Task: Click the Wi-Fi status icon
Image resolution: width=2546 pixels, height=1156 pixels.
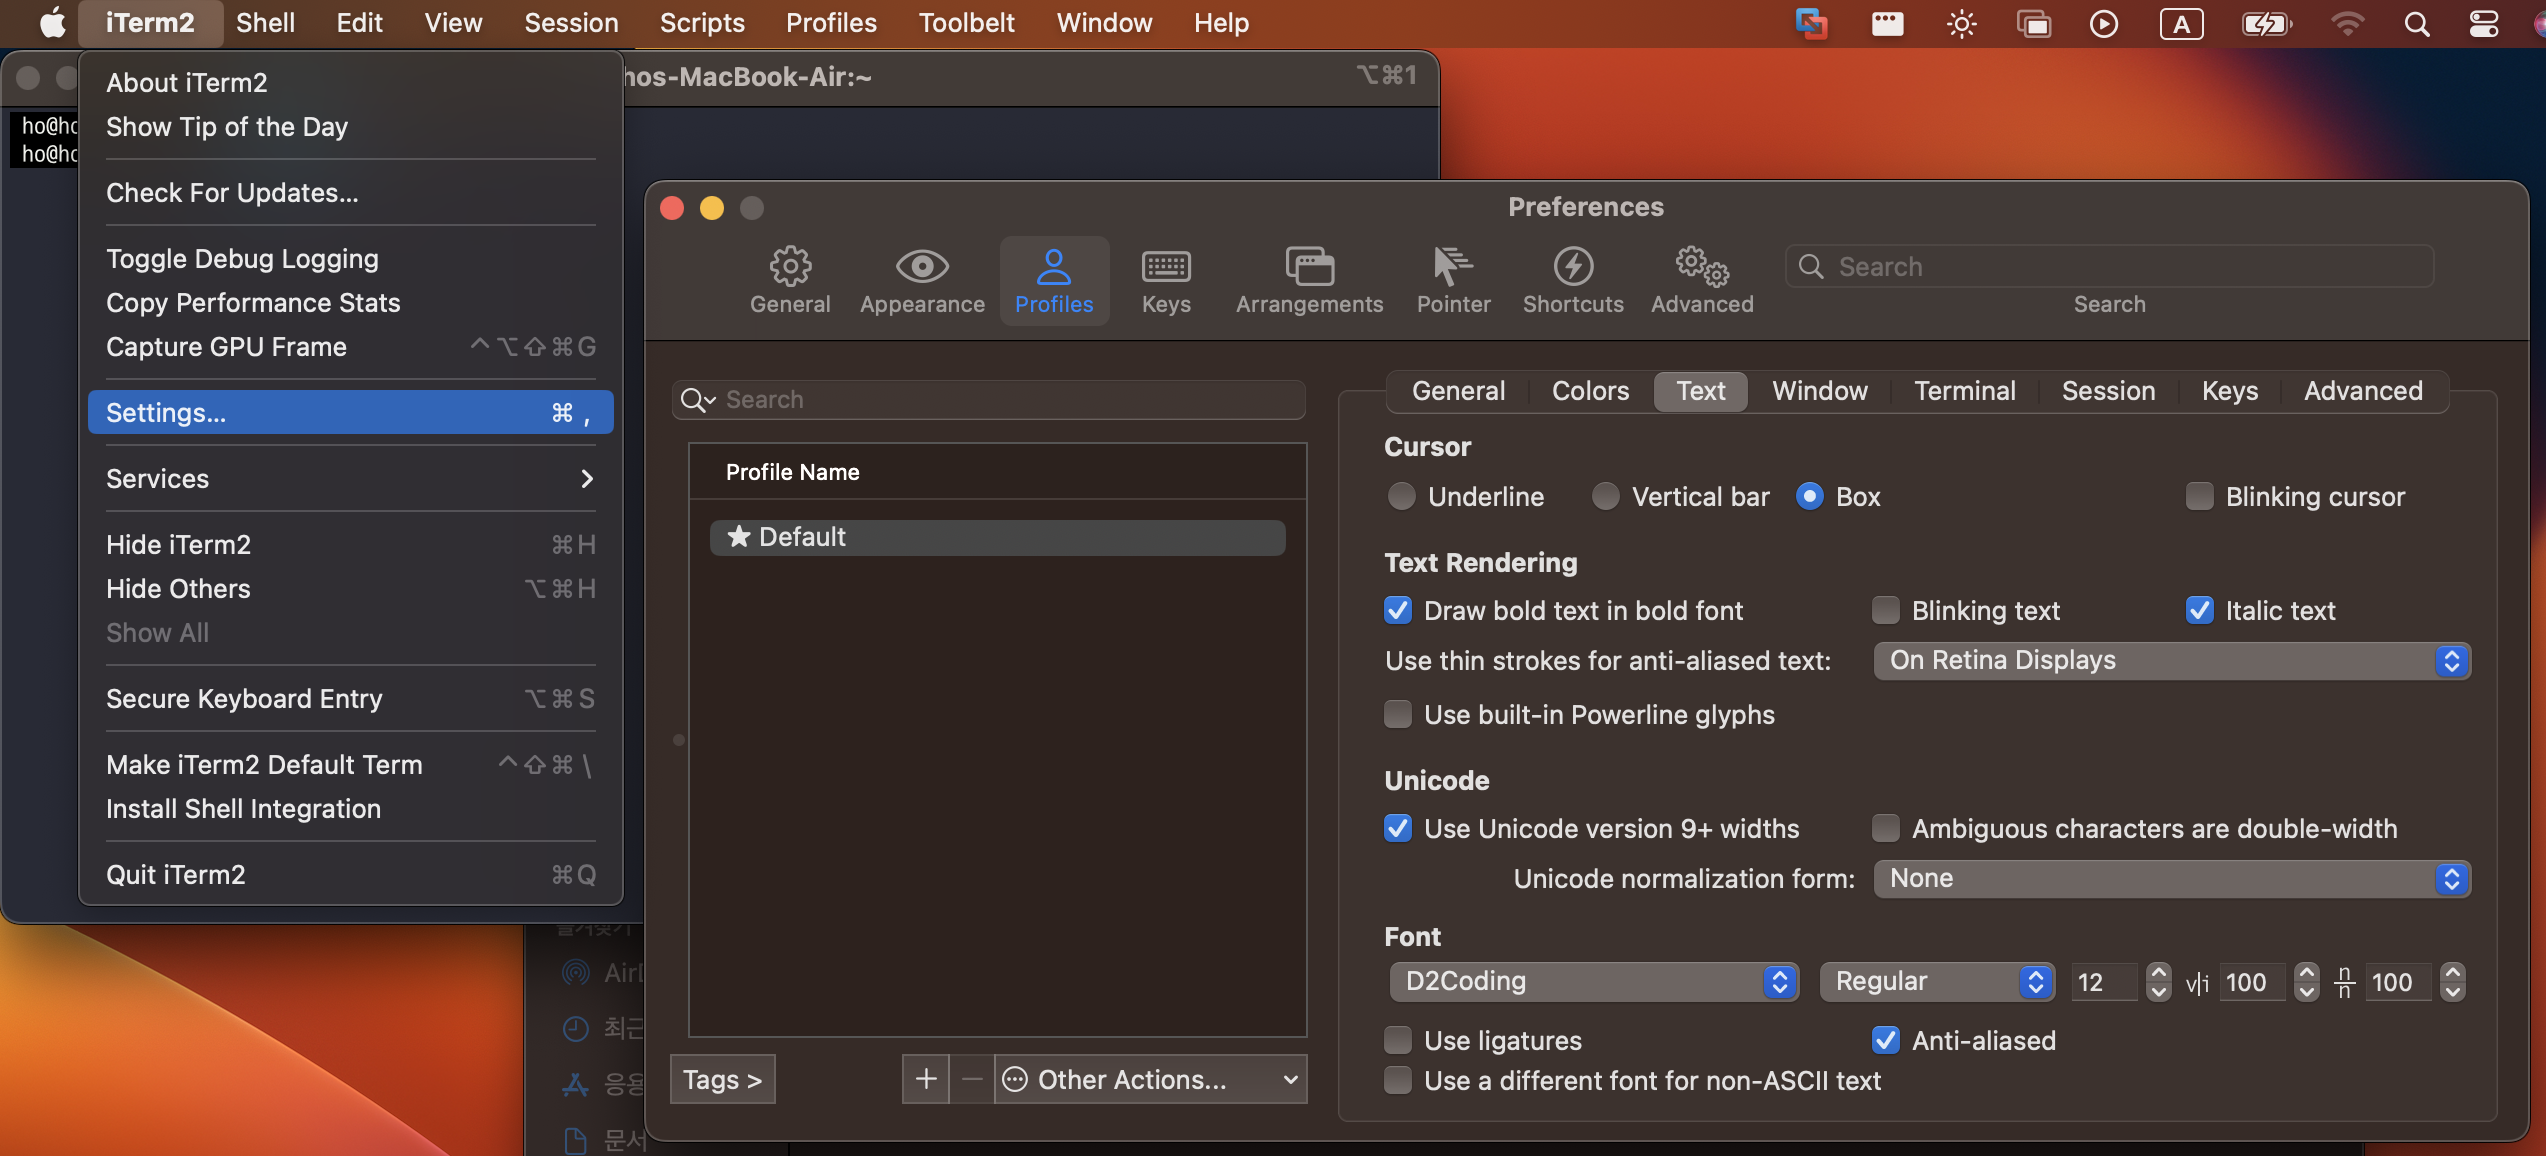Action: 2346,23
